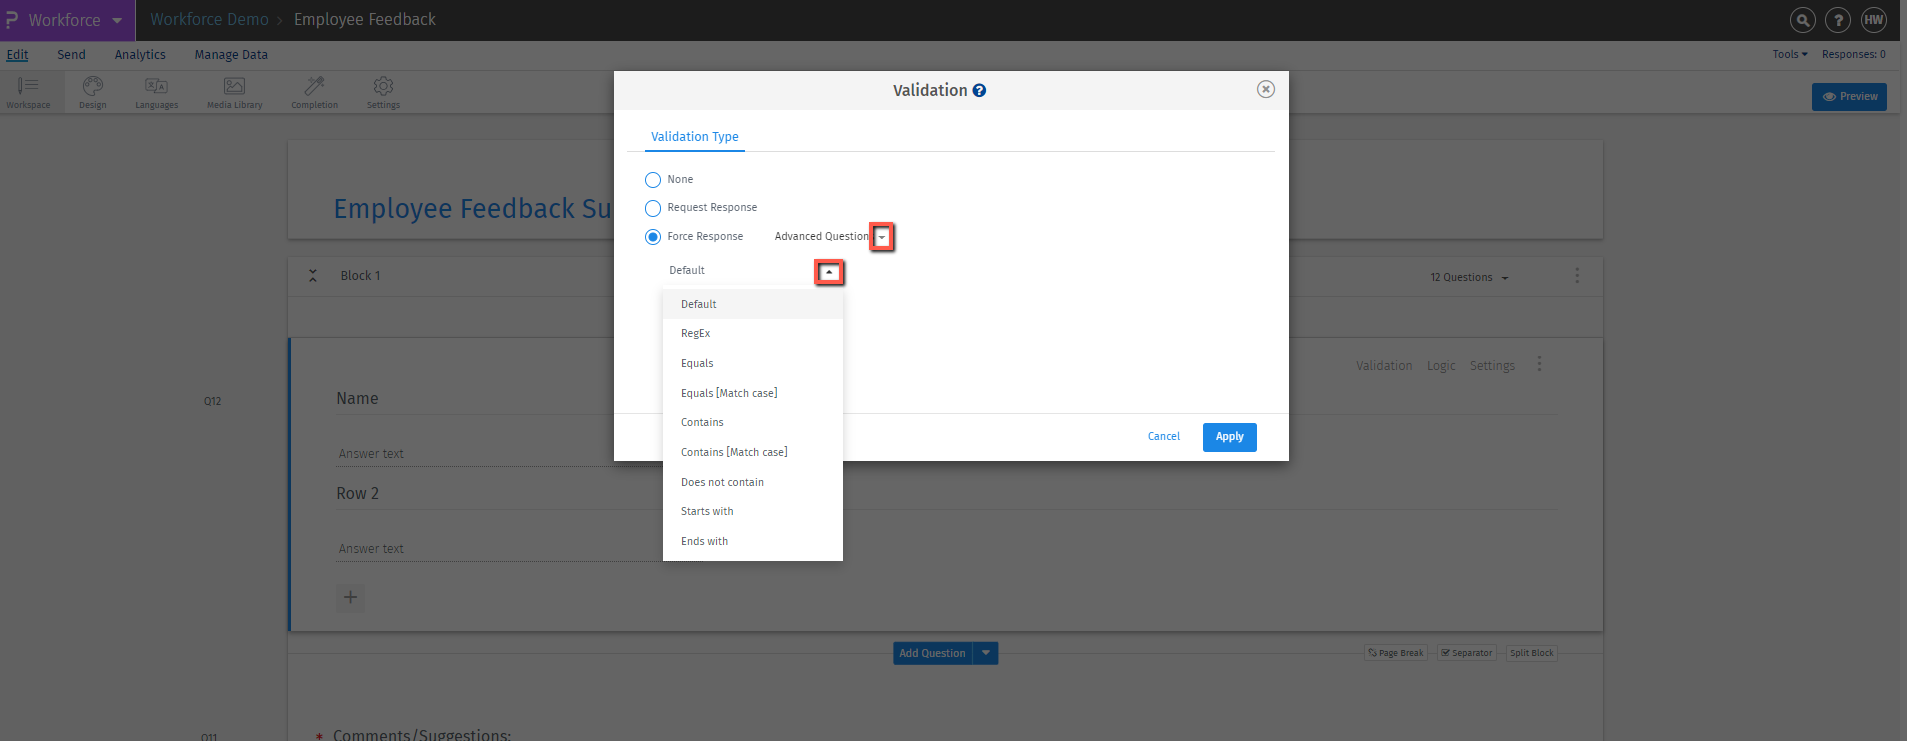Open the question Settings link

pyautogui.click(x=1492, y=366)
